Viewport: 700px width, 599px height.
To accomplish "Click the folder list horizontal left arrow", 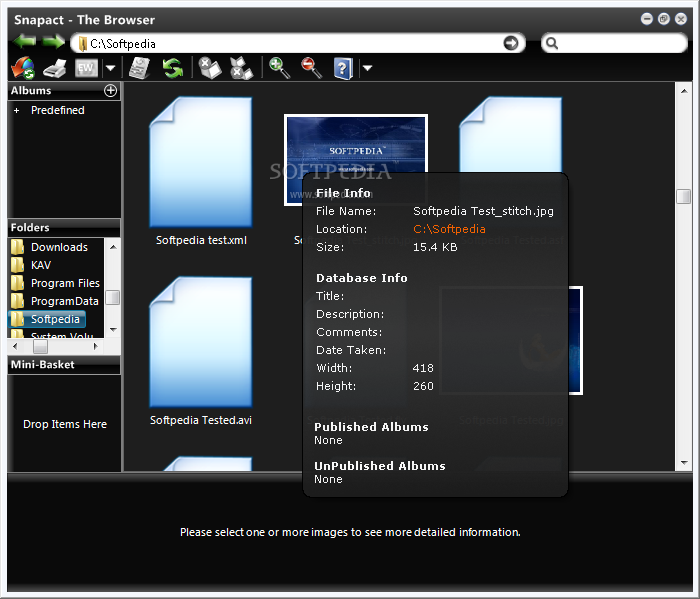I will [15, 346].
